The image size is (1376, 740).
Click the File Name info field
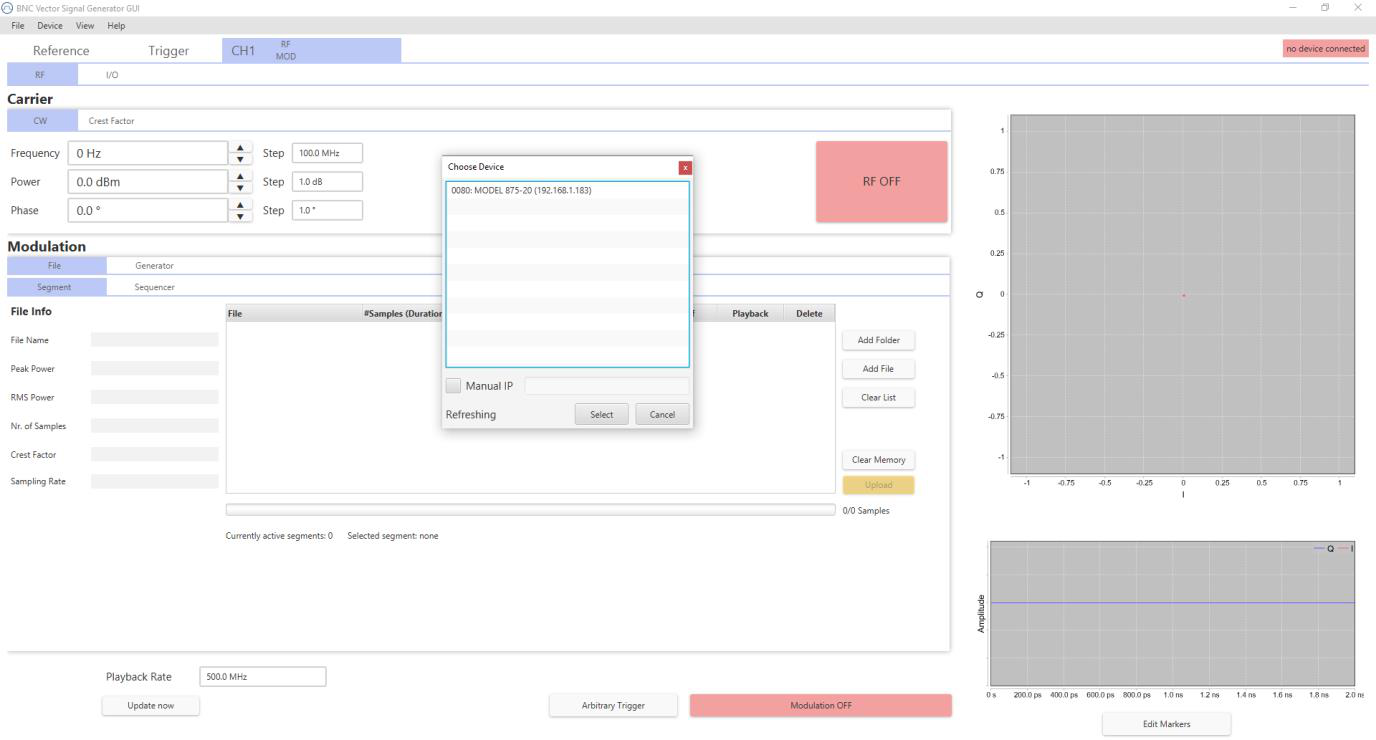[154, 340]
